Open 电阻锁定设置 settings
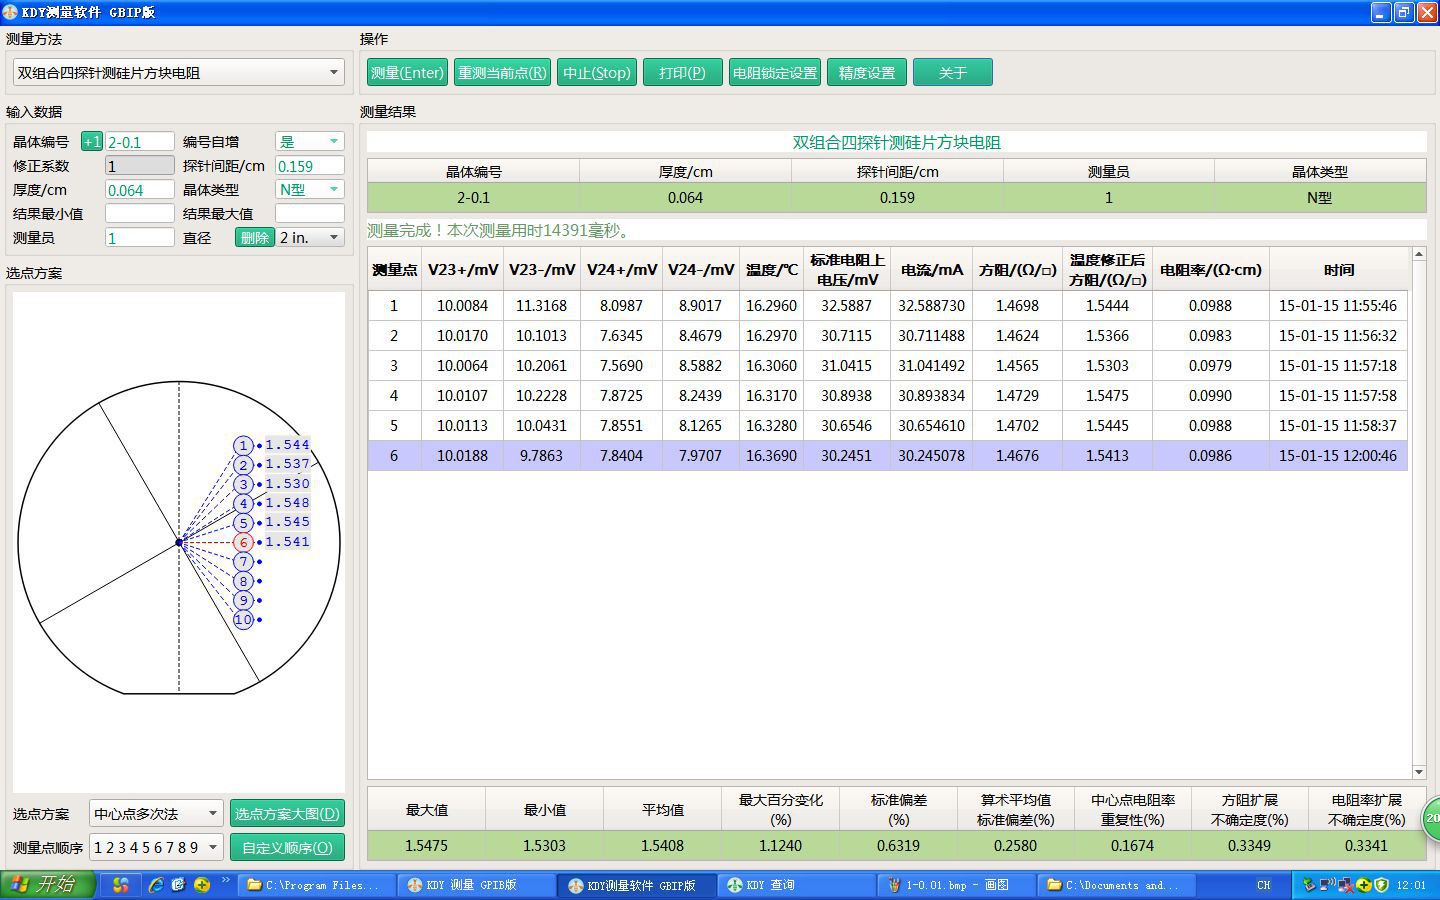1440x900 pixels. tap(774, 73)
